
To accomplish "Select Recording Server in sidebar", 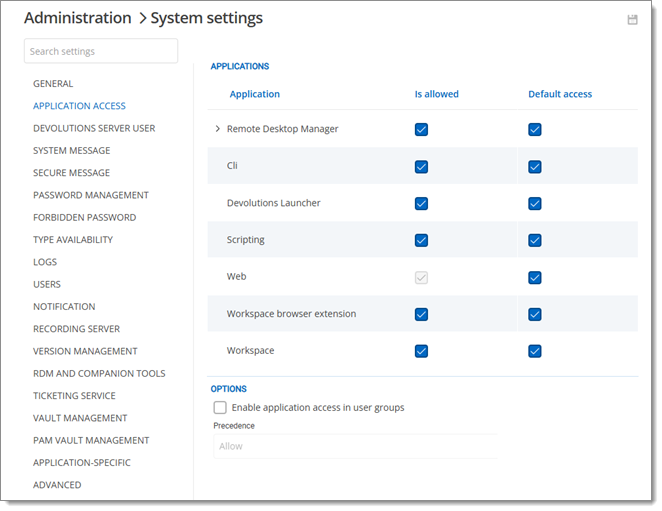I will click(x=76, y=329).
